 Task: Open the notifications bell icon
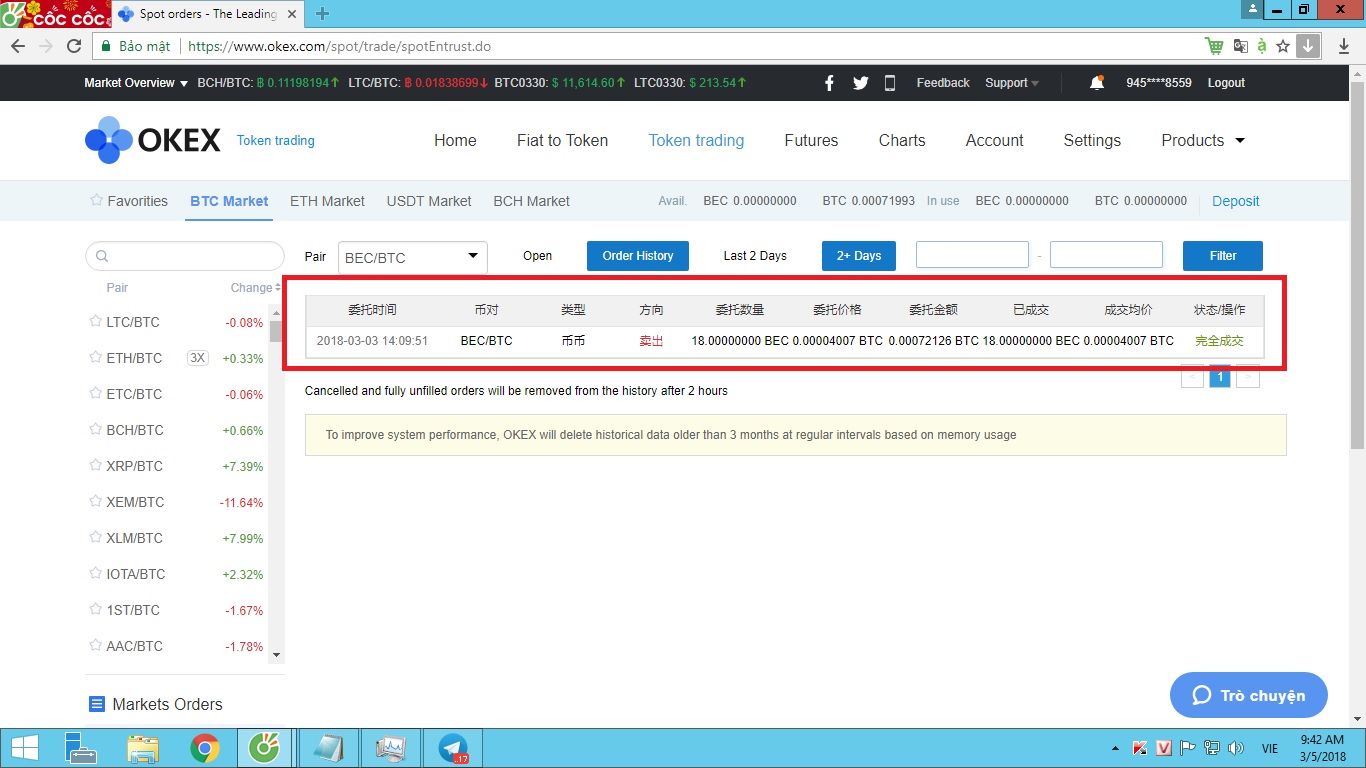1097,83
